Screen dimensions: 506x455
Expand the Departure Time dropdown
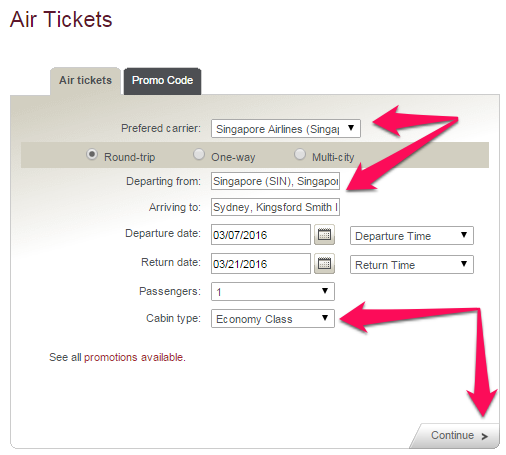click(x=412, y=236)
